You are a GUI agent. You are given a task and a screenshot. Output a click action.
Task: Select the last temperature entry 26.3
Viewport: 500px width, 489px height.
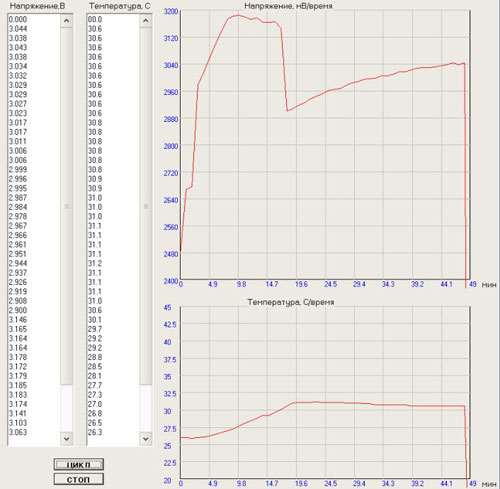pos(95,432)
